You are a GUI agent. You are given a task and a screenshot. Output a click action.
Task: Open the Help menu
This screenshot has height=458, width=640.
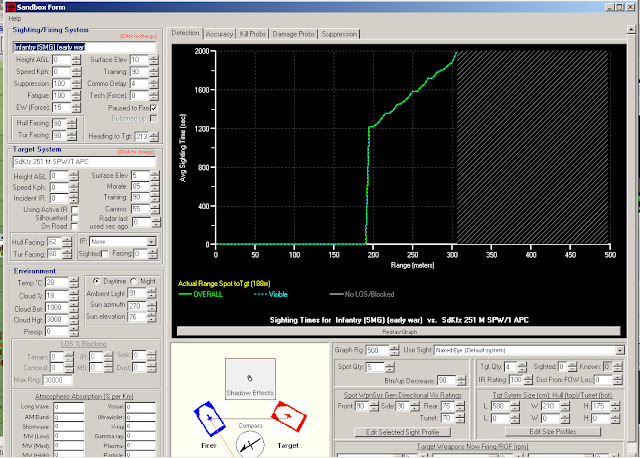[15, 18]
